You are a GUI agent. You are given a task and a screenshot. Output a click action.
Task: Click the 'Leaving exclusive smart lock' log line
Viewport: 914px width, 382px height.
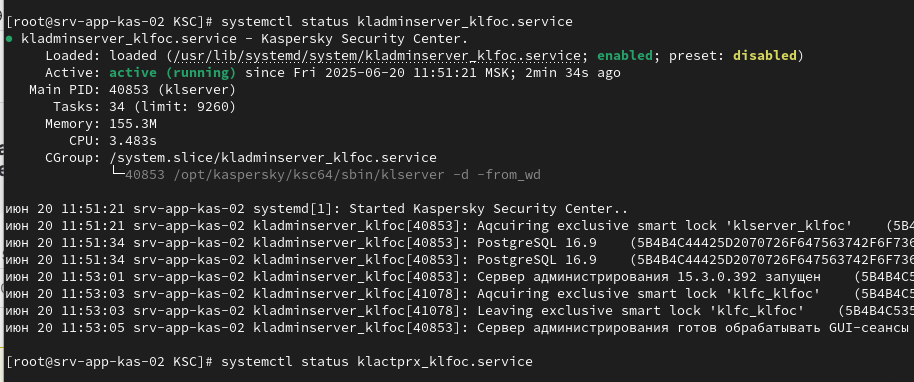click(x=457, y=310)
